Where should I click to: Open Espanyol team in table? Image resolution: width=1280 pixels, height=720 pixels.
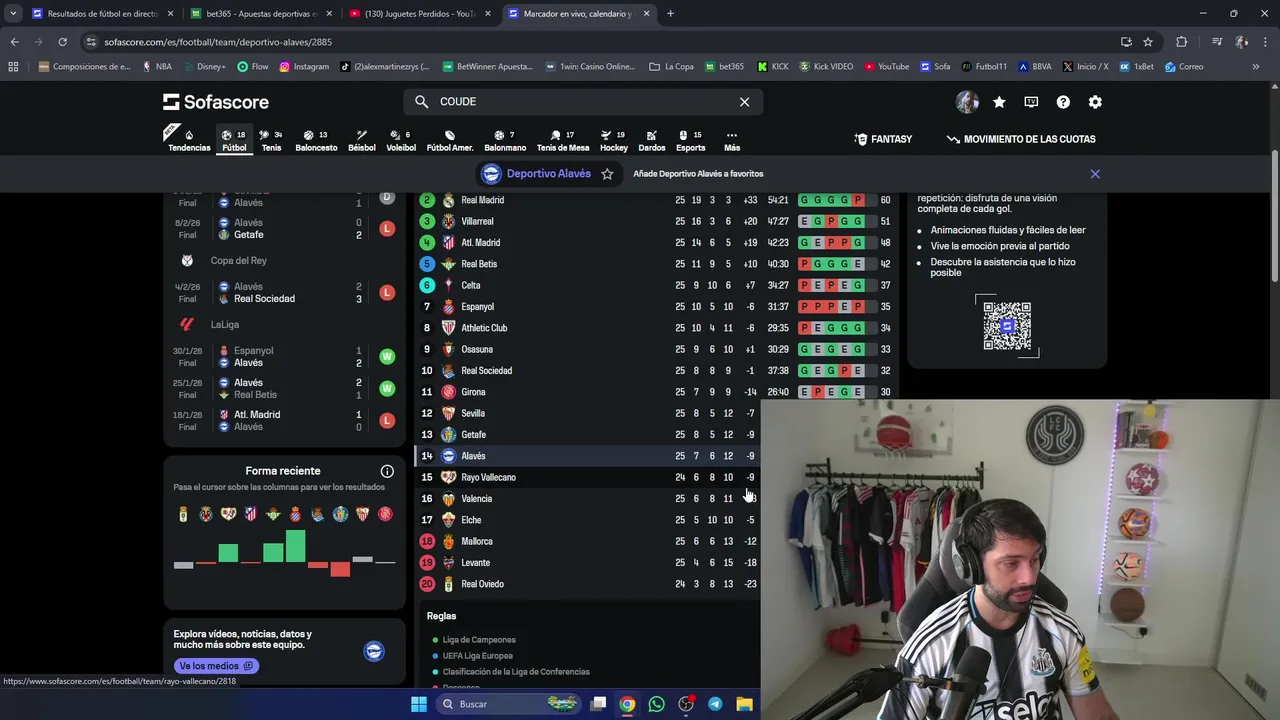[477, 307]
